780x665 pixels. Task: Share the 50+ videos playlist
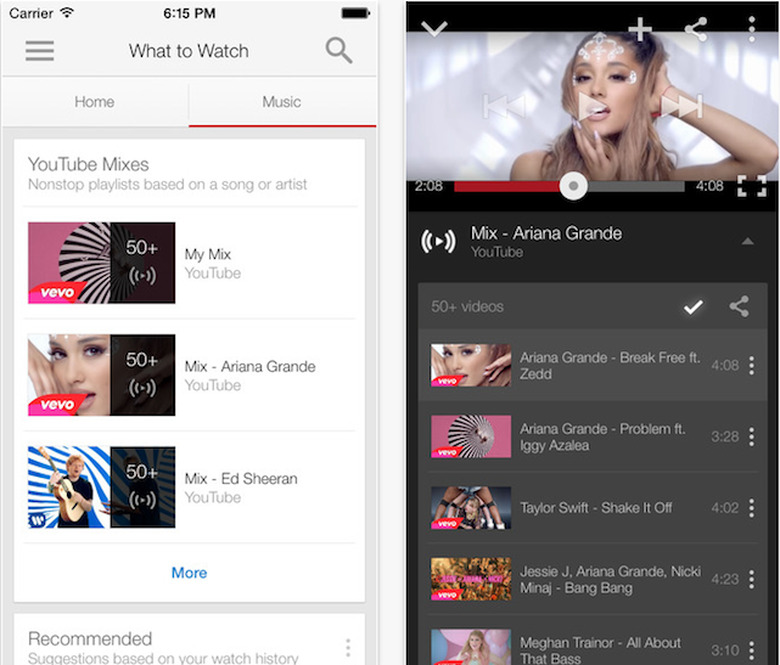click(739, 307)
